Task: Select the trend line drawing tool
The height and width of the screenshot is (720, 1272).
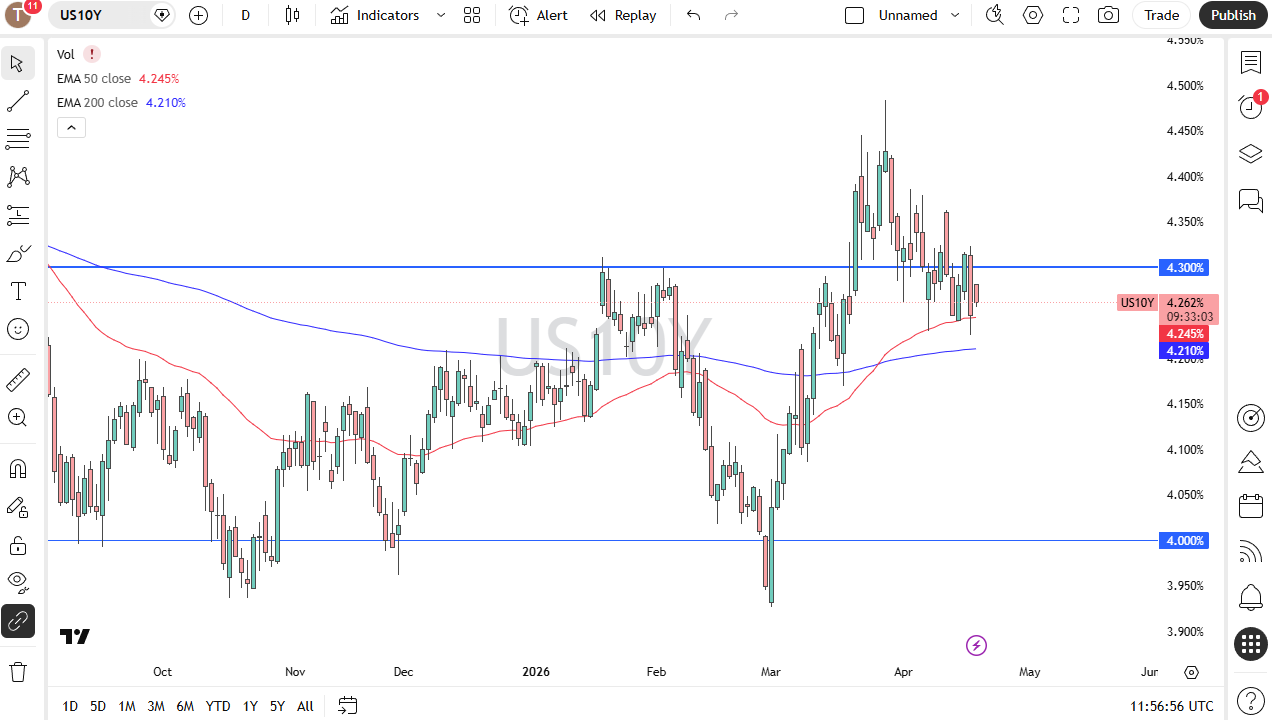Action: coord(18,101)
